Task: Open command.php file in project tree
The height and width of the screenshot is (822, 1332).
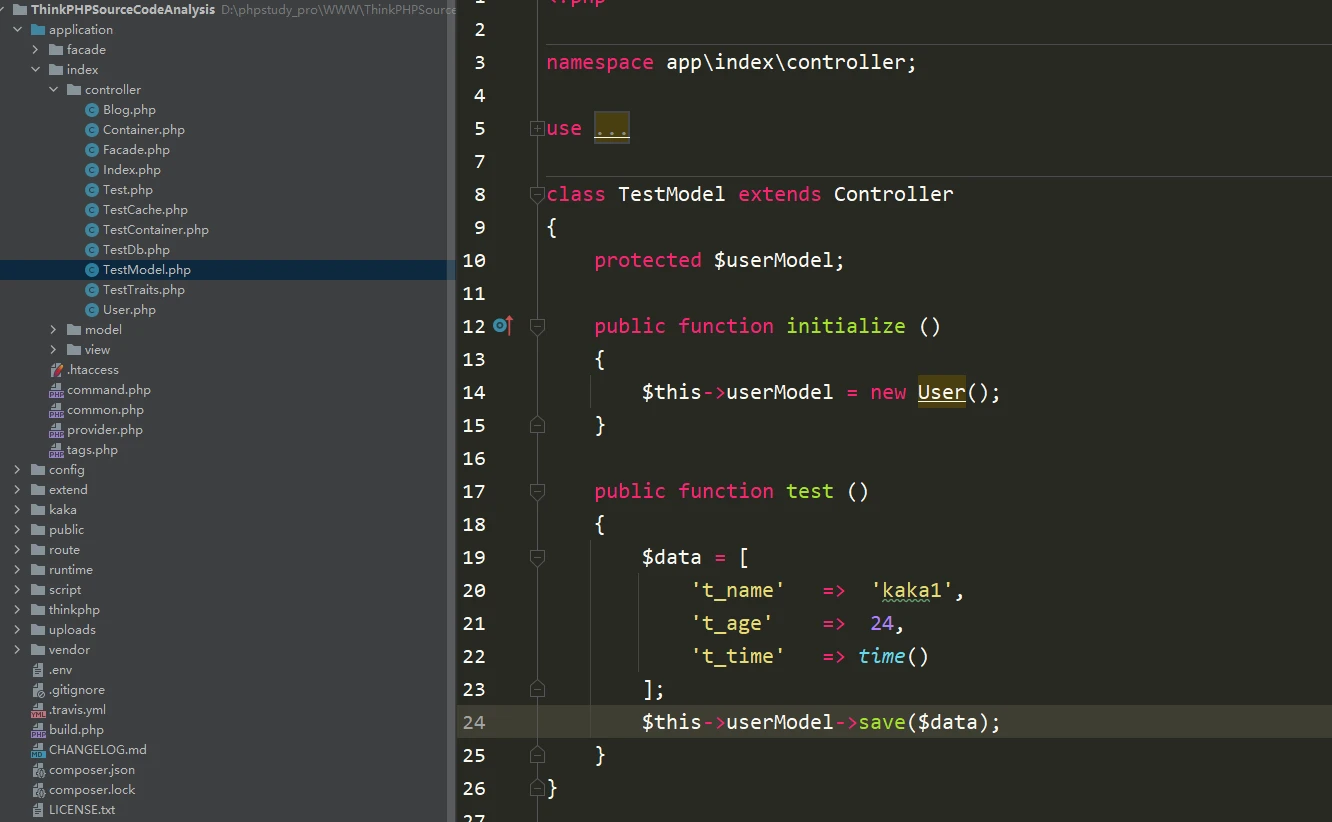Action: [x=108, y=390]
